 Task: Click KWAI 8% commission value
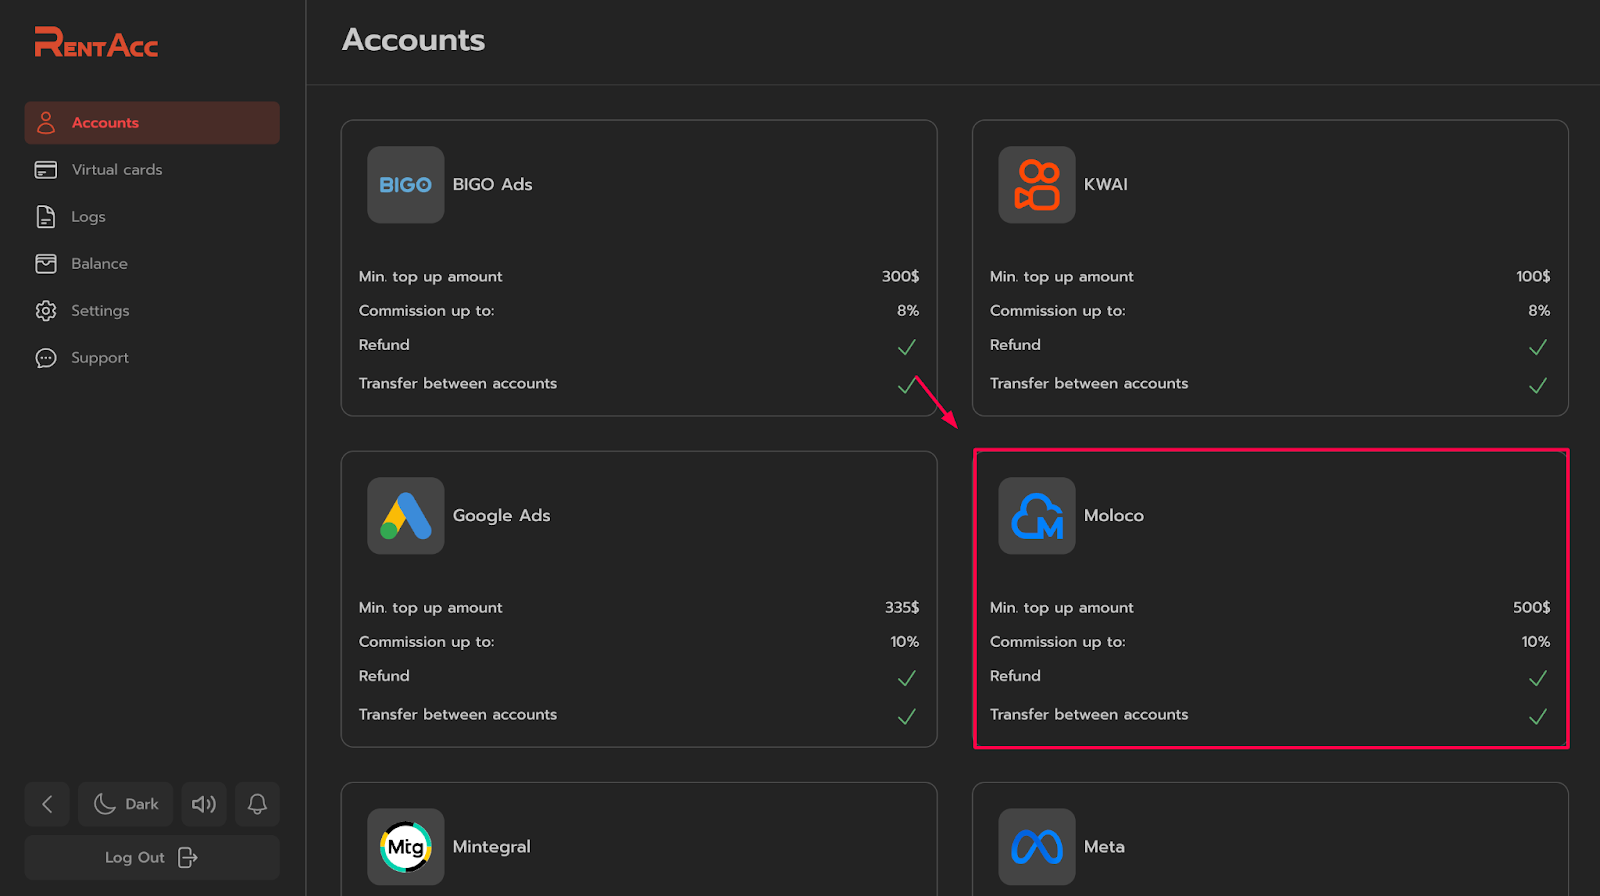point(1539,311)
